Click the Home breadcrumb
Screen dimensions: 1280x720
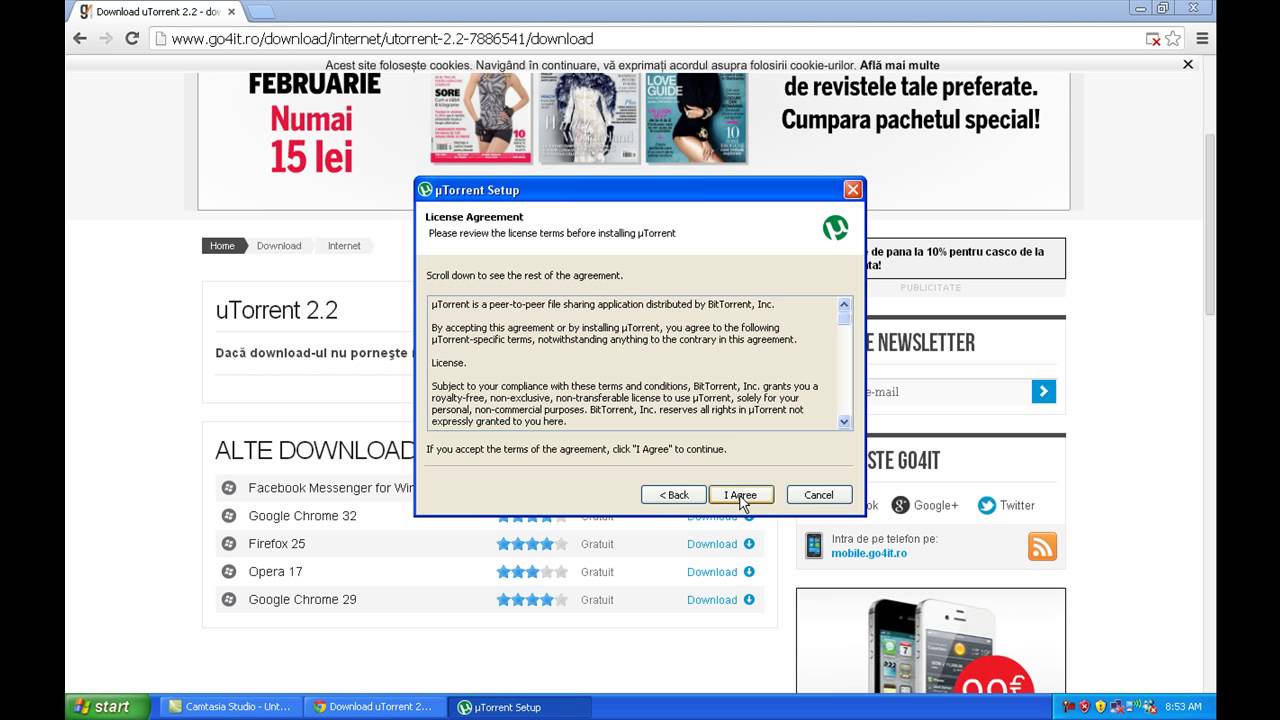pos(222,245)
